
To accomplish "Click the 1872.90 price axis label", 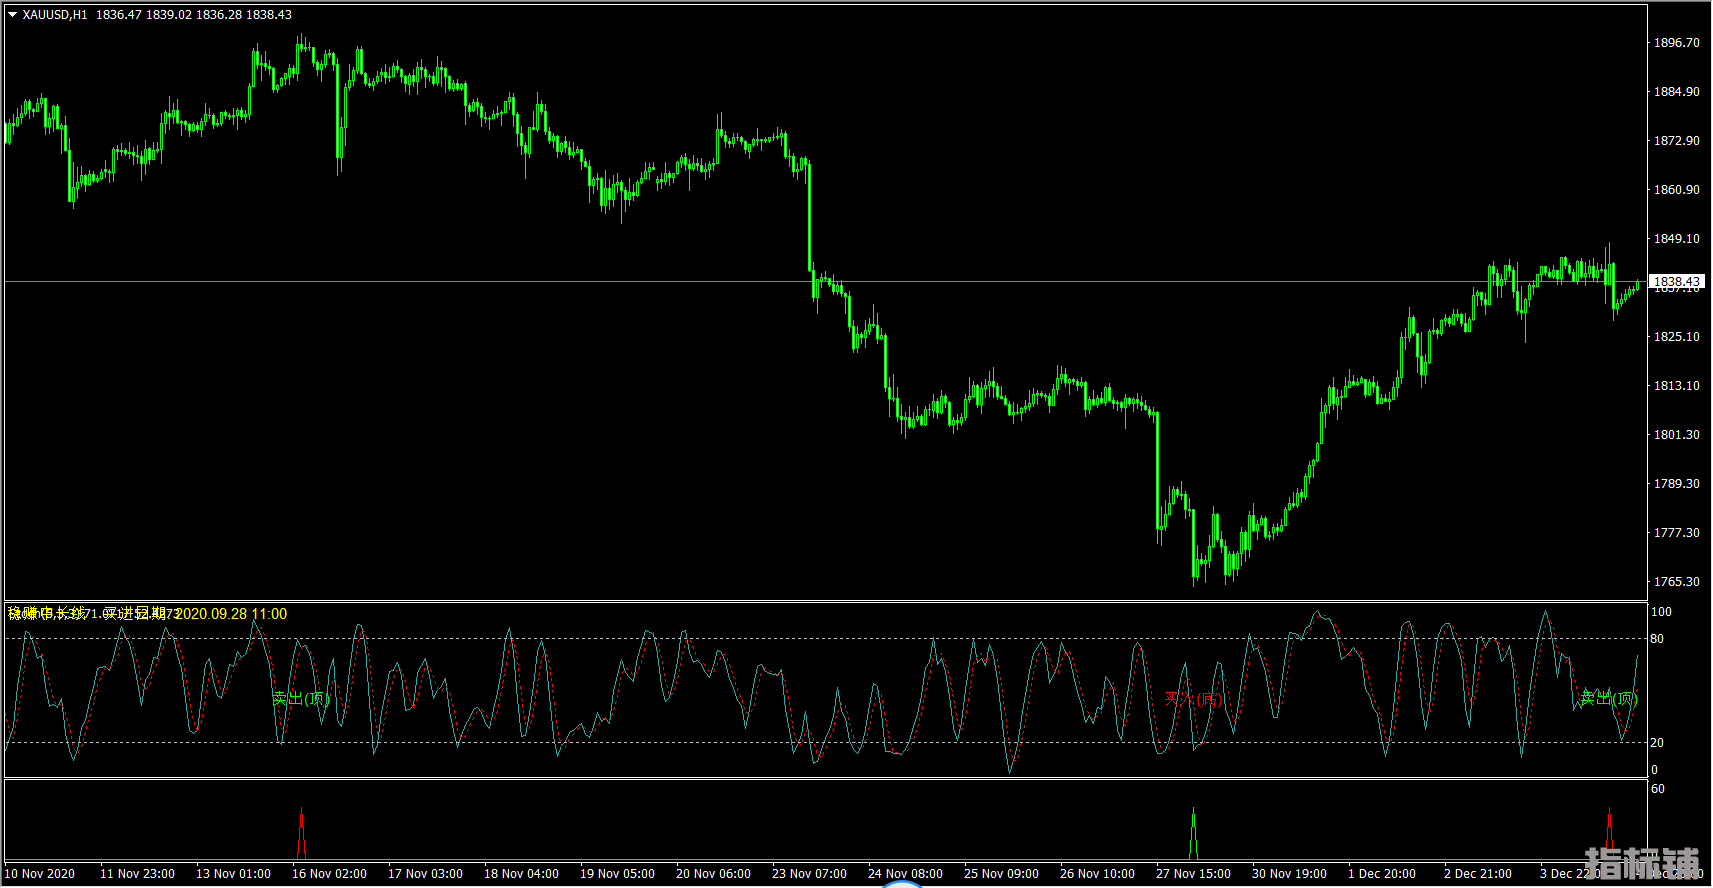I will pyautogui.click(x=1676, y=141).
